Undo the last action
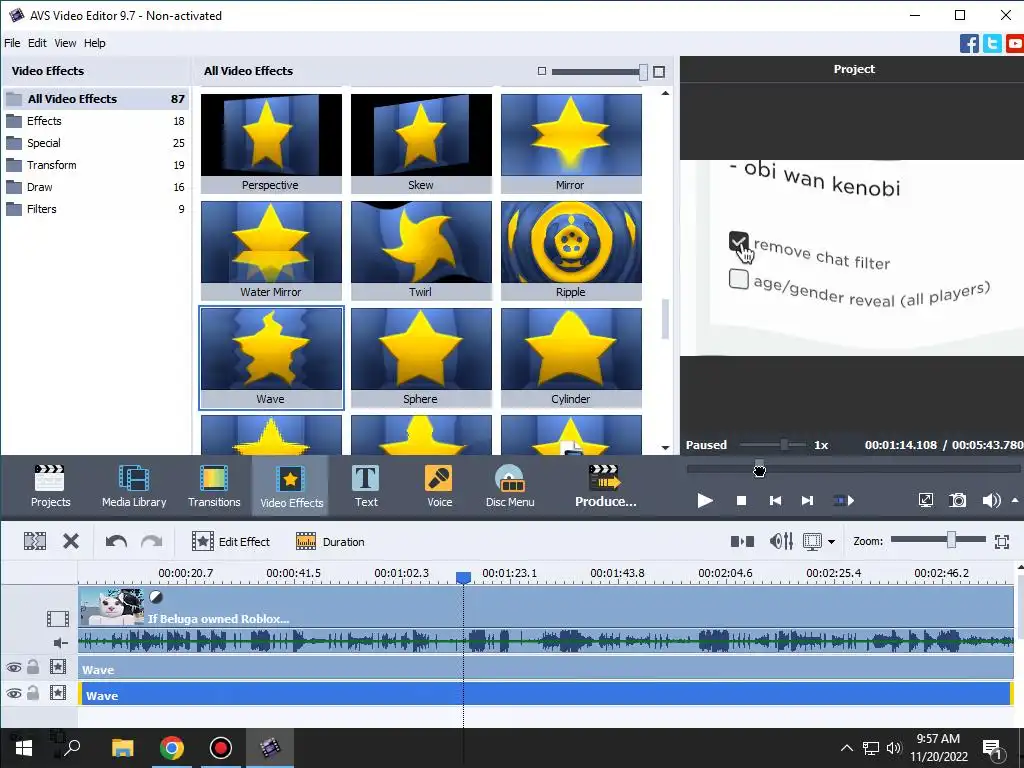The image size is (1024, 768). click(x=116, y=541)
